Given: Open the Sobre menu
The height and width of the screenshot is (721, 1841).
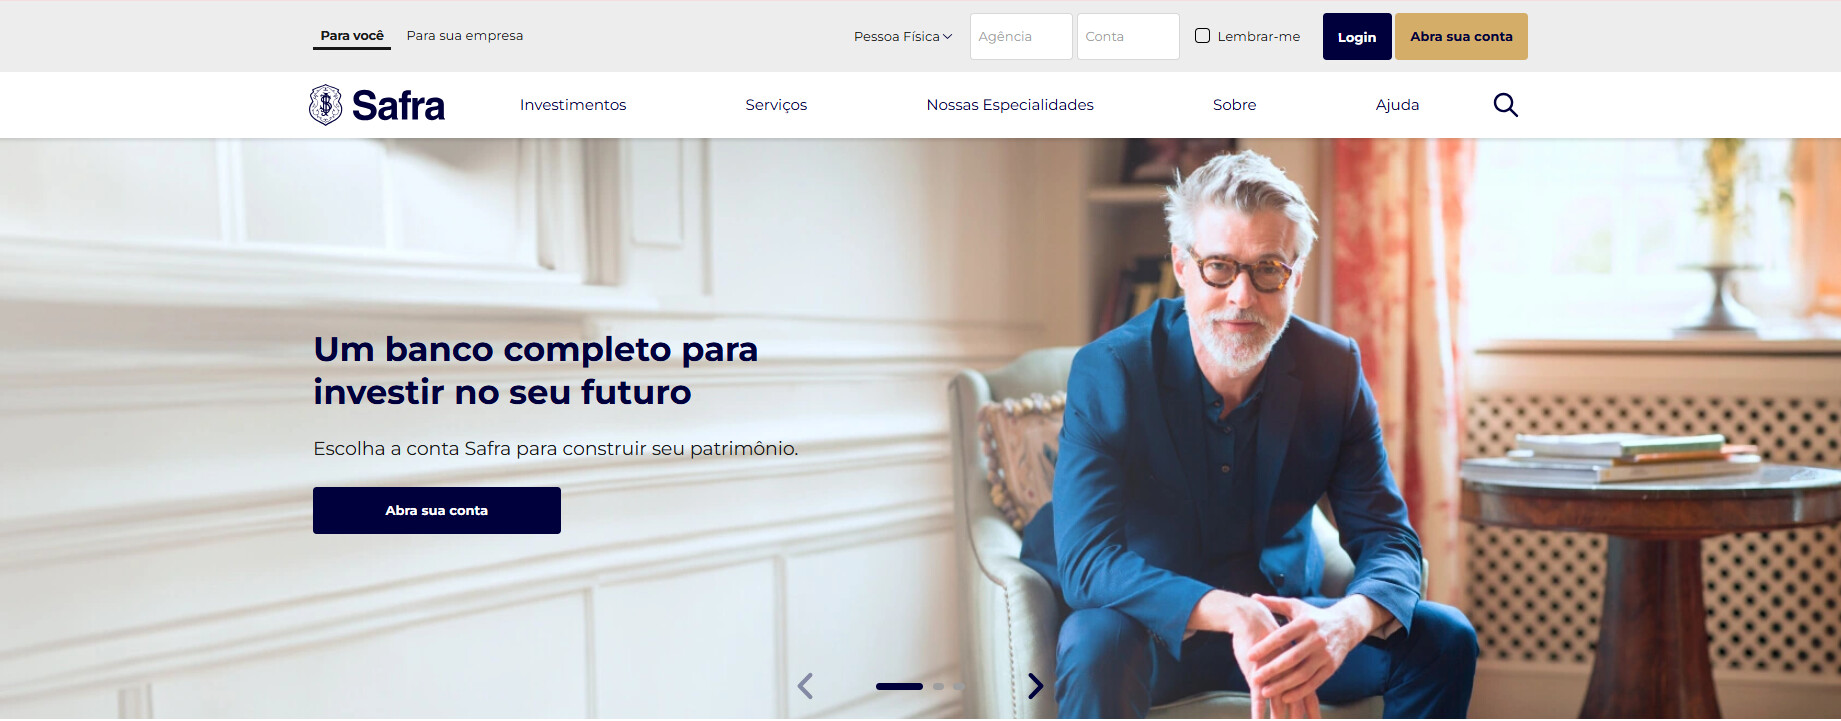Looking at the screenshot, I should (1234, 105).
